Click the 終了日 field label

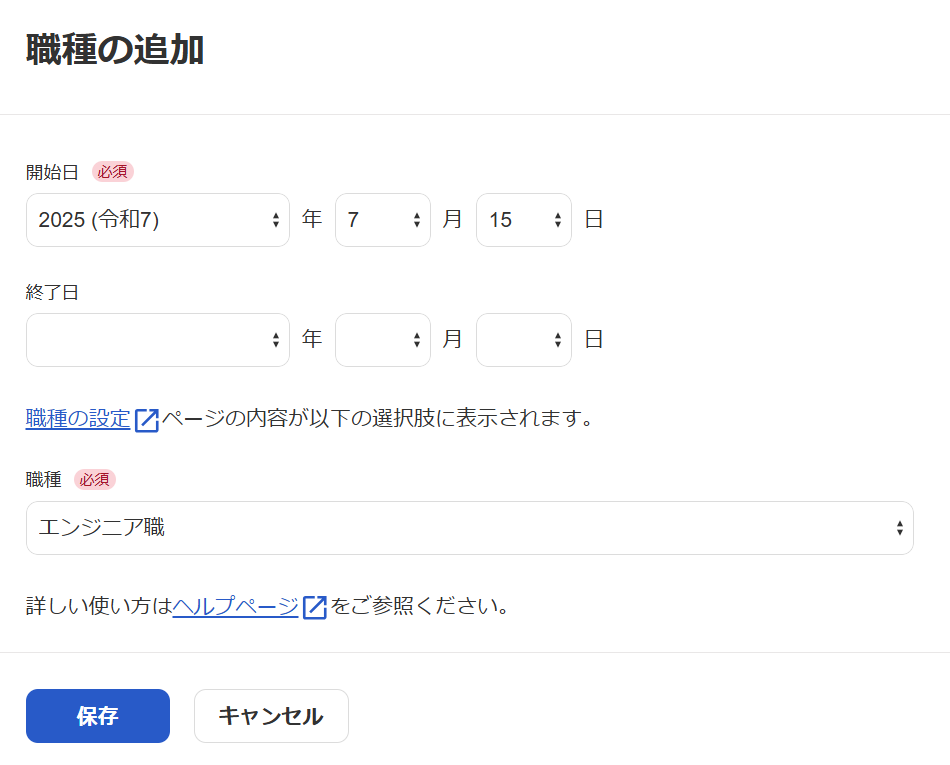(x=52, y=293)
